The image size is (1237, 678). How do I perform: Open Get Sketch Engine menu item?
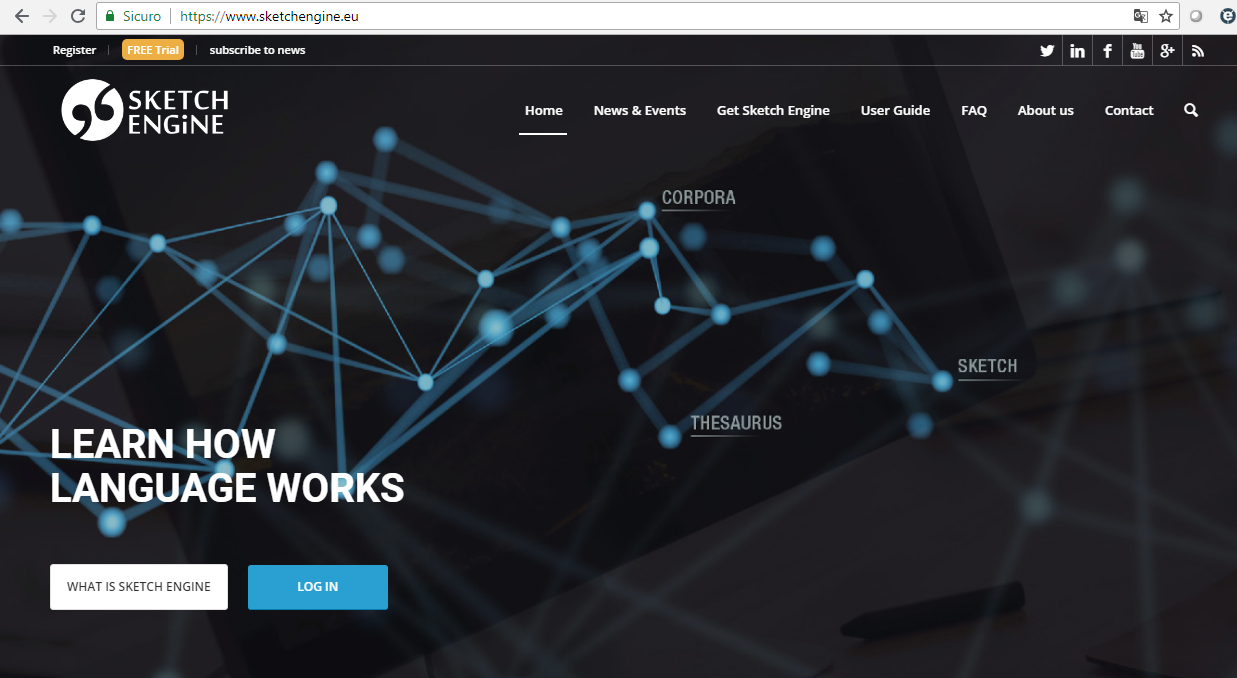coord(773,111)
